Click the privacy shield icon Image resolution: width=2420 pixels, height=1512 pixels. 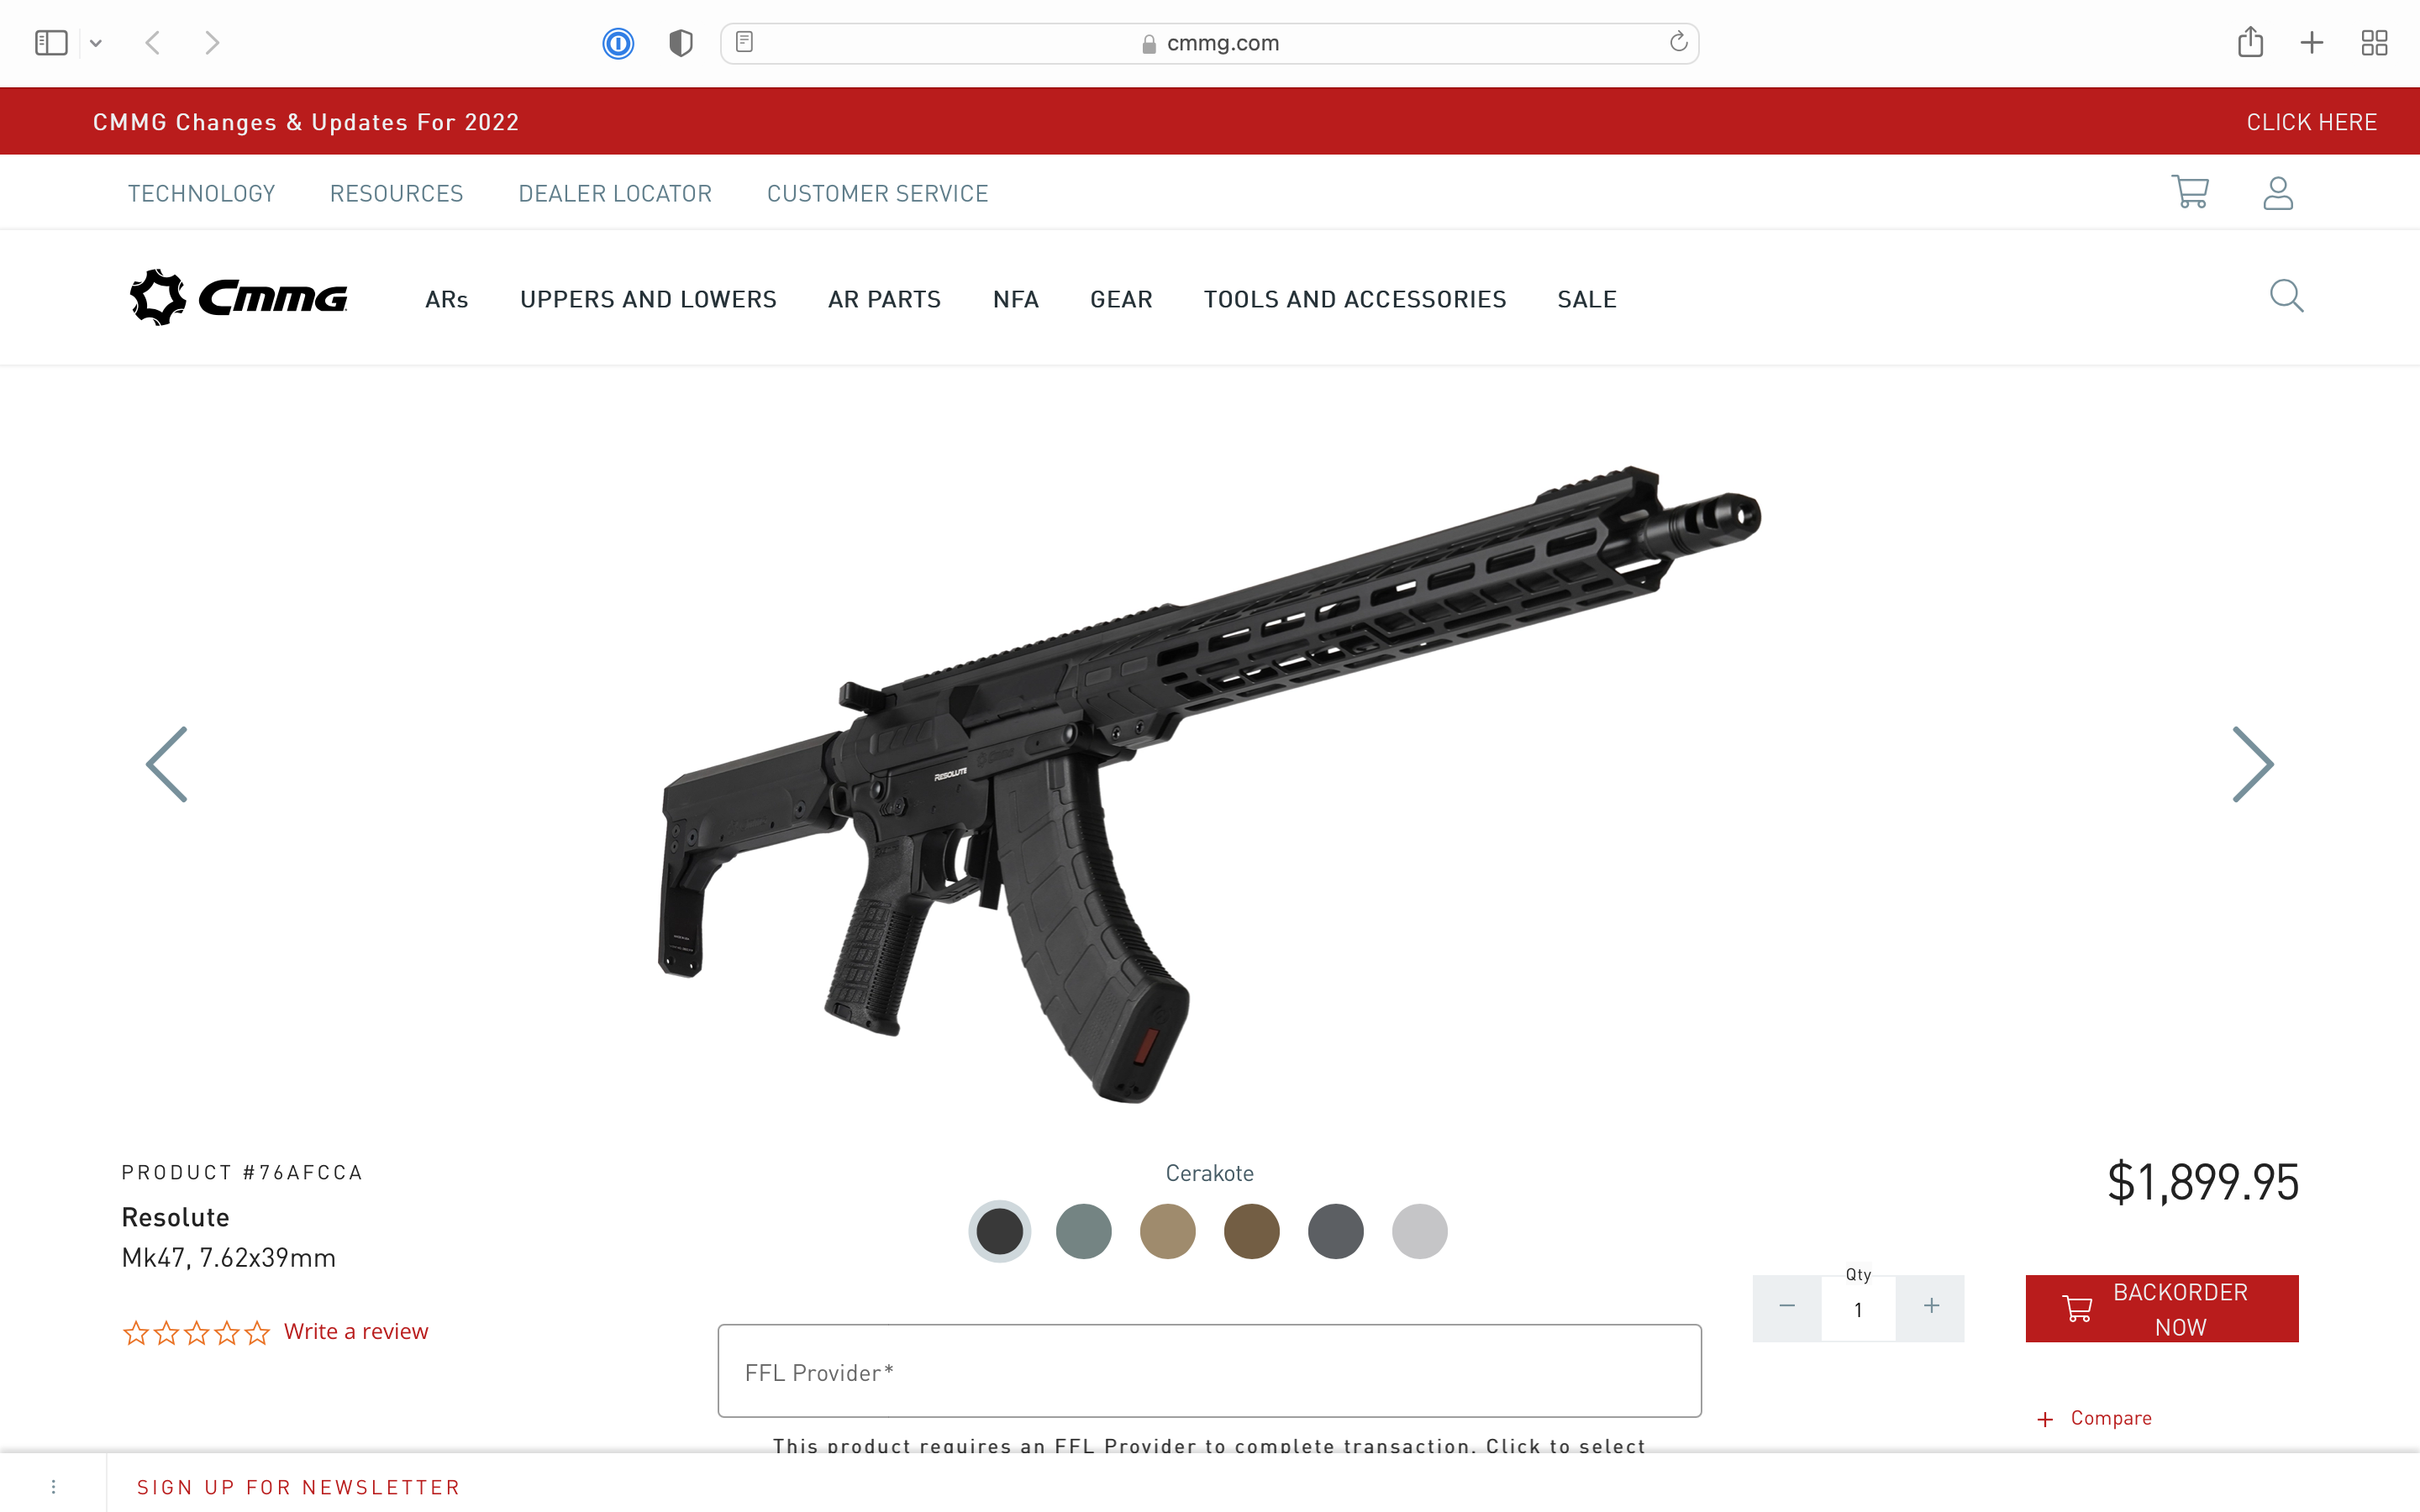click(x=681, y=43)
